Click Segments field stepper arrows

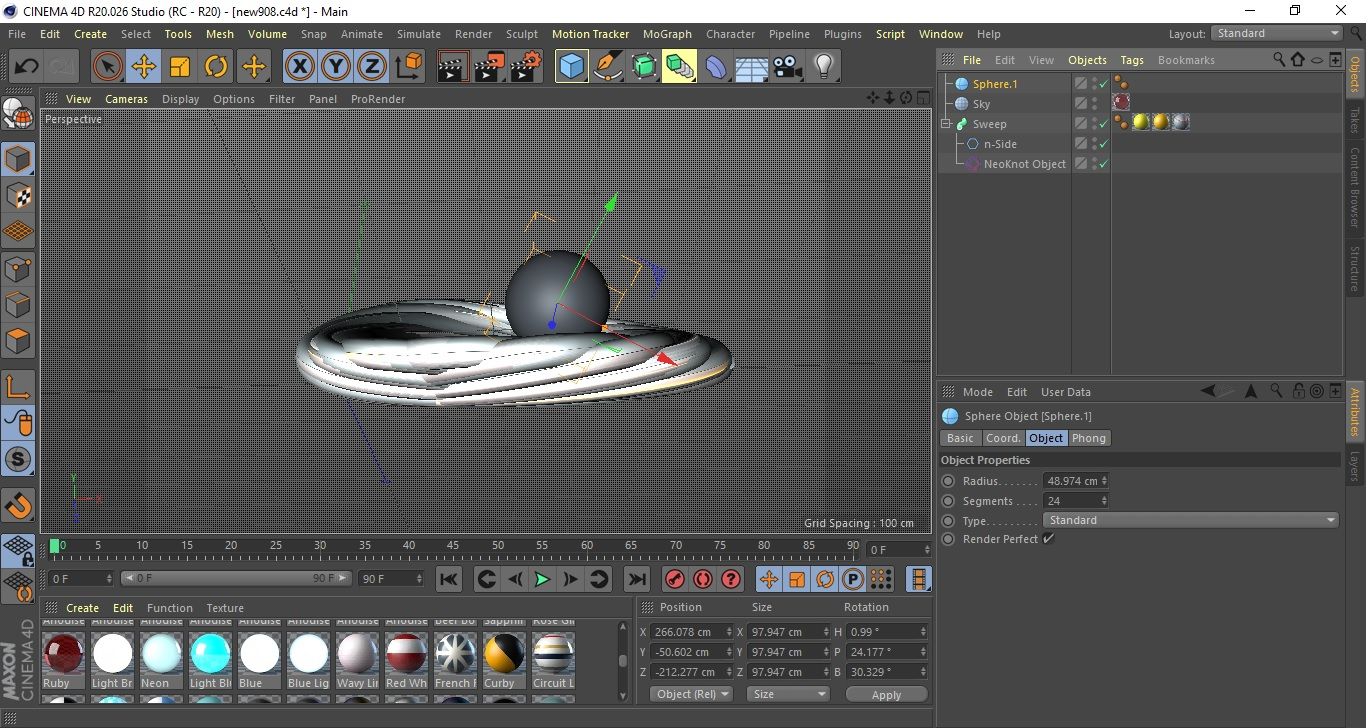1104,501
